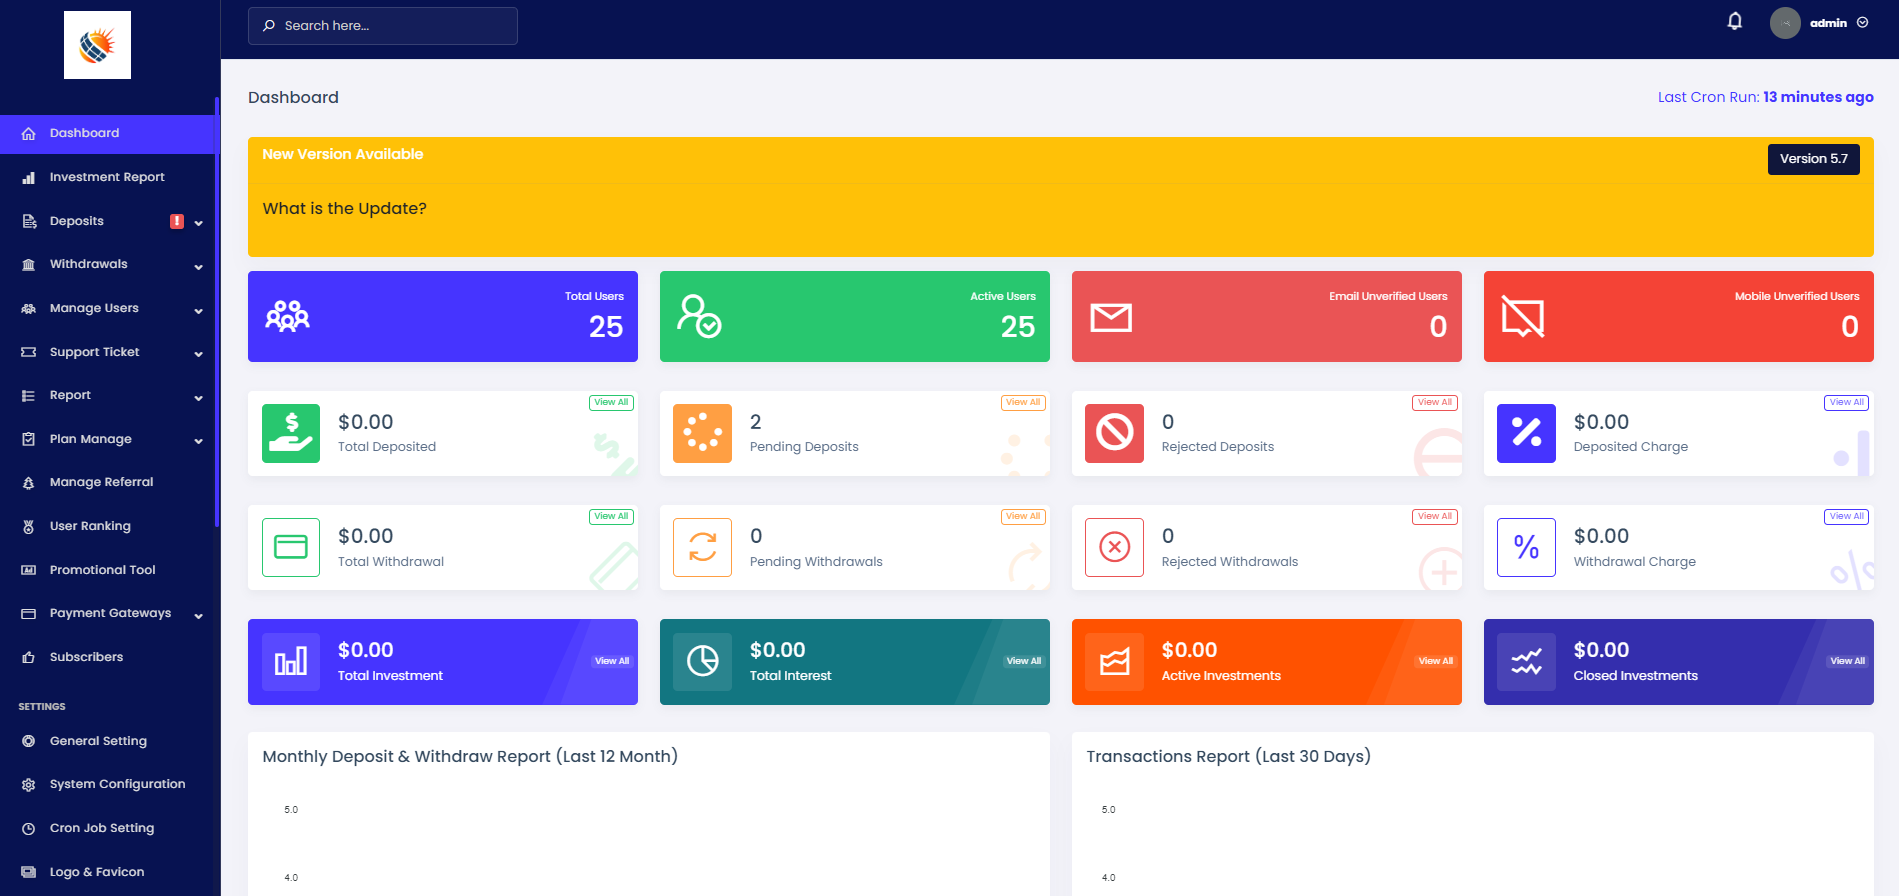Click the Email Unverified Users envelope icon
Screen dimensions: 1899x896
[x=1110, y=318]
